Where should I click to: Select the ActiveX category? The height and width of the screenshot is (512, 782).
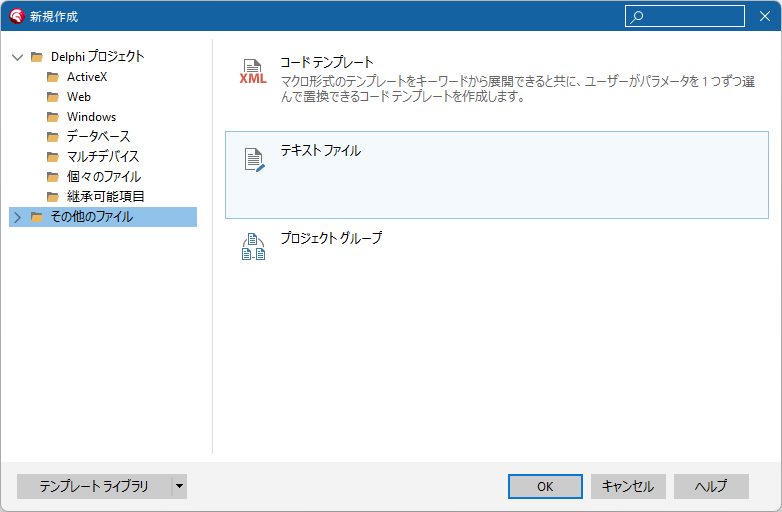[x=87, y=77]
